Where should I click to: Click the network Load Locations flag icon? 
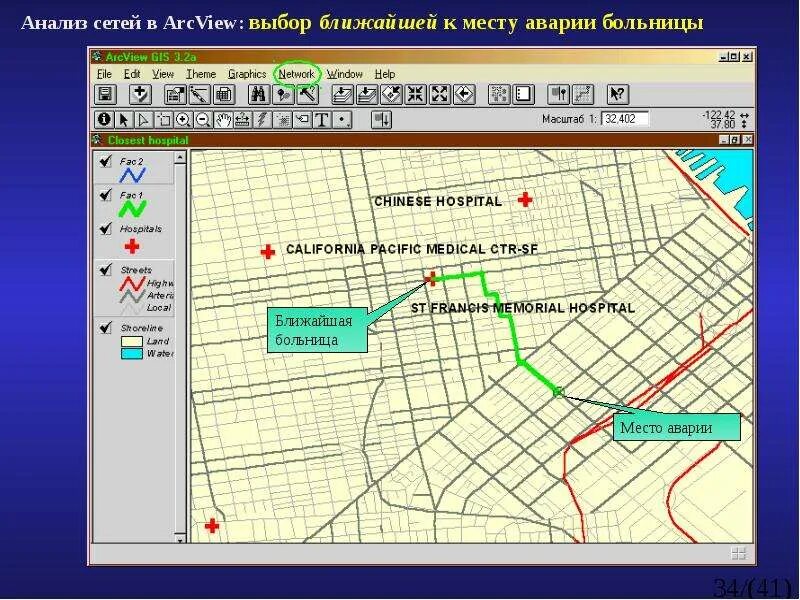pyautogui.click(x=559, y=94)
